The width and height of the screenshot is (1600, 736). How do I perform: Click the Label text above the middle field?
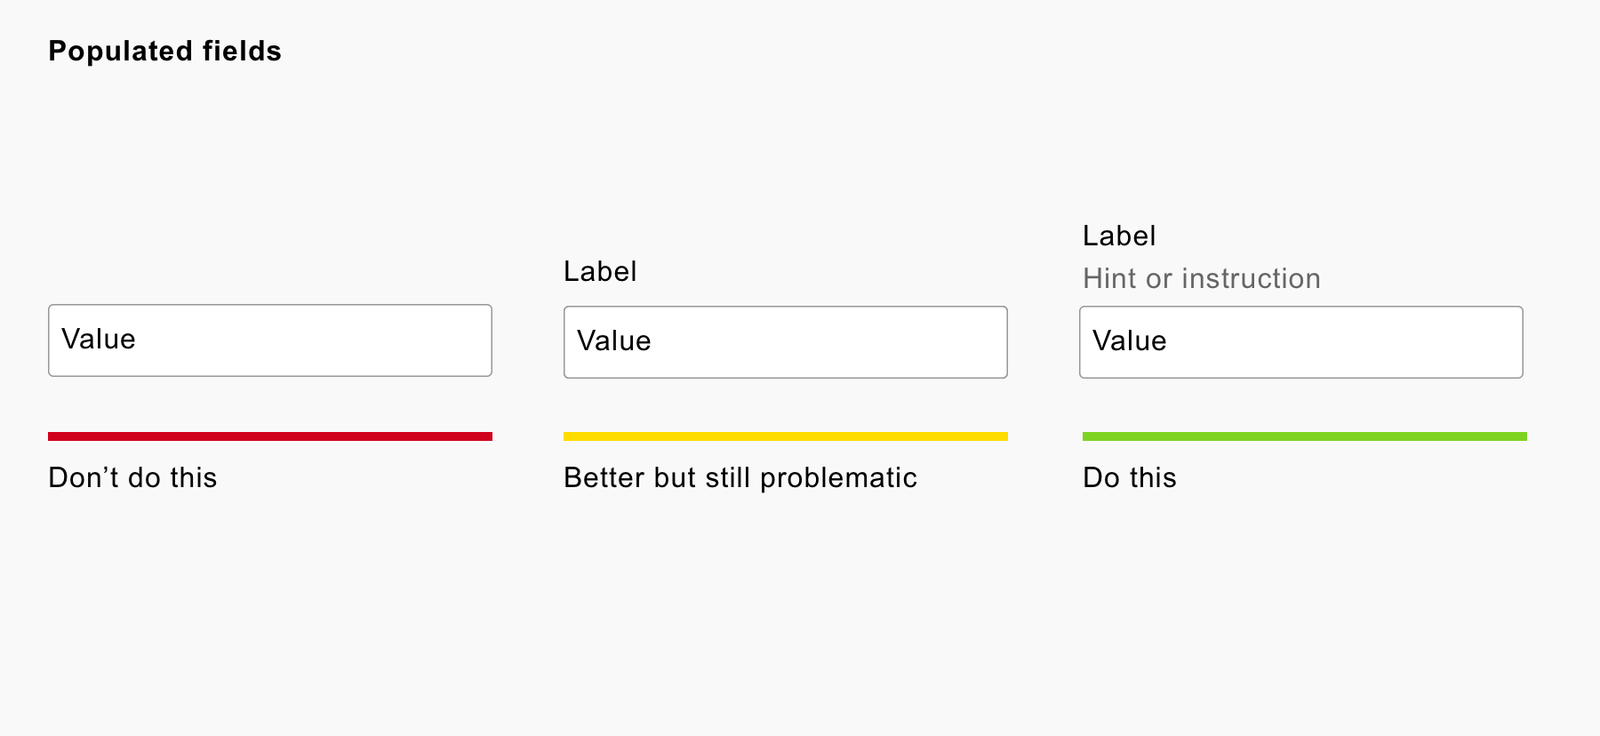pyautogui.click(x=600, y=271)
